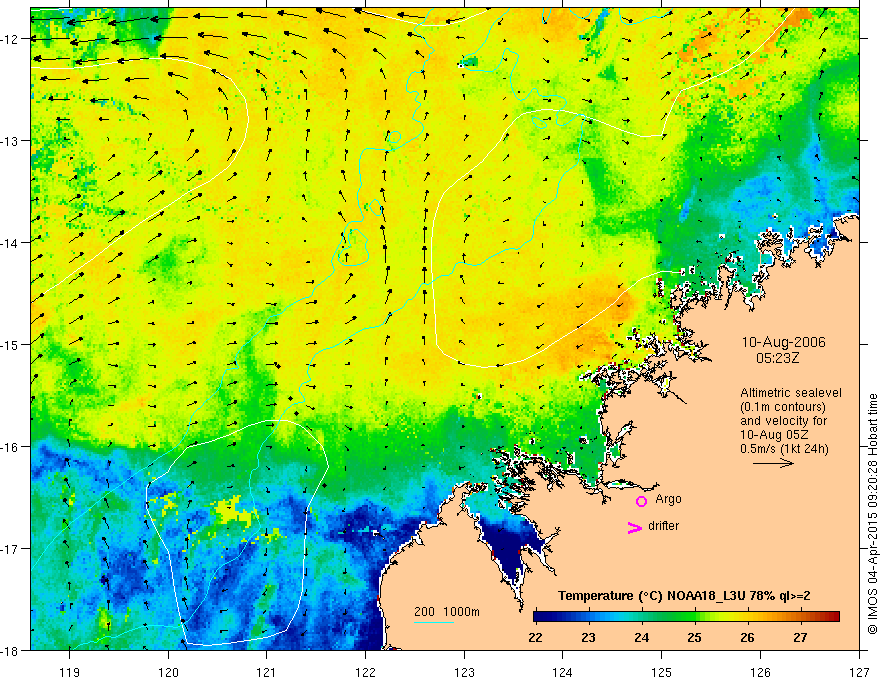The image size is (880, 680).
Task: Click the longitude label 127
Action: point(859,672)
